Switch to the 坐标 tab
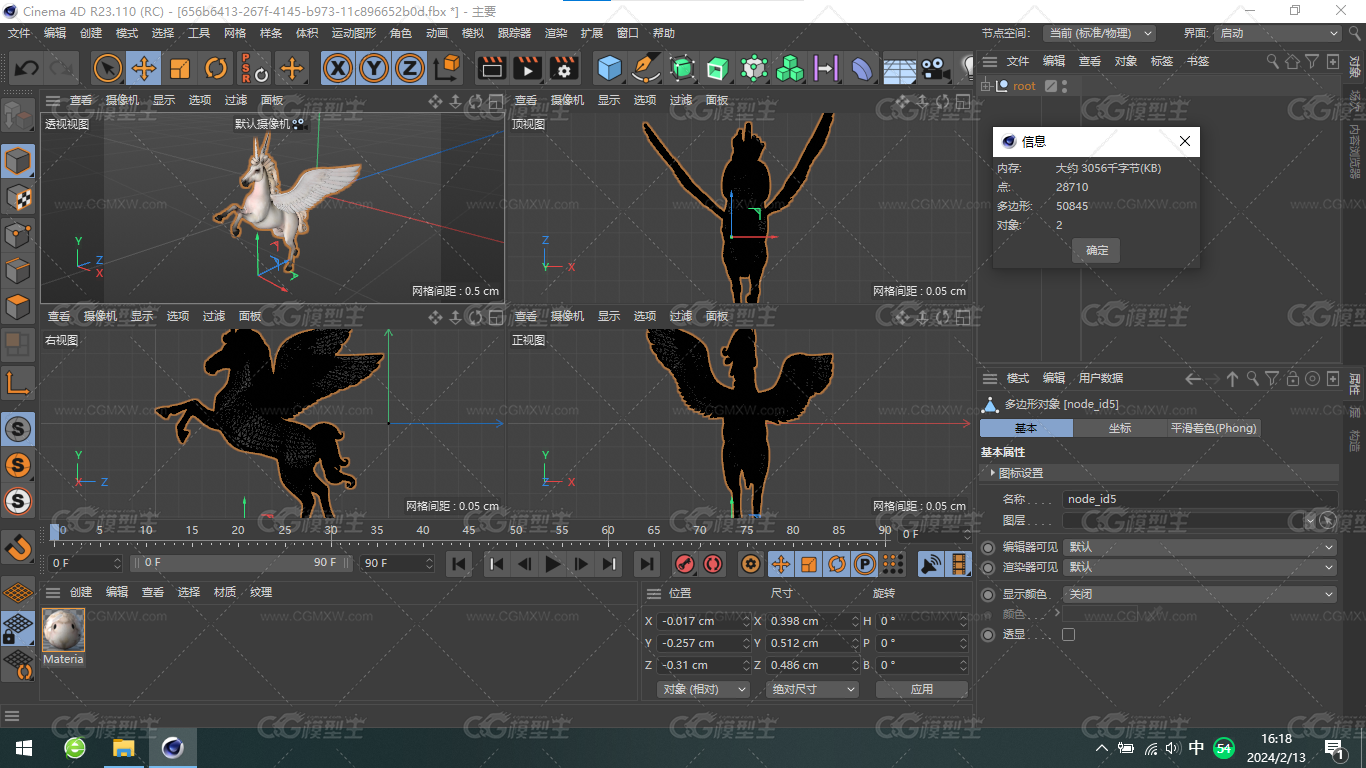The width and height of the screenshot is (1366, 768). pyautogui.click(x=1119, y=428)
